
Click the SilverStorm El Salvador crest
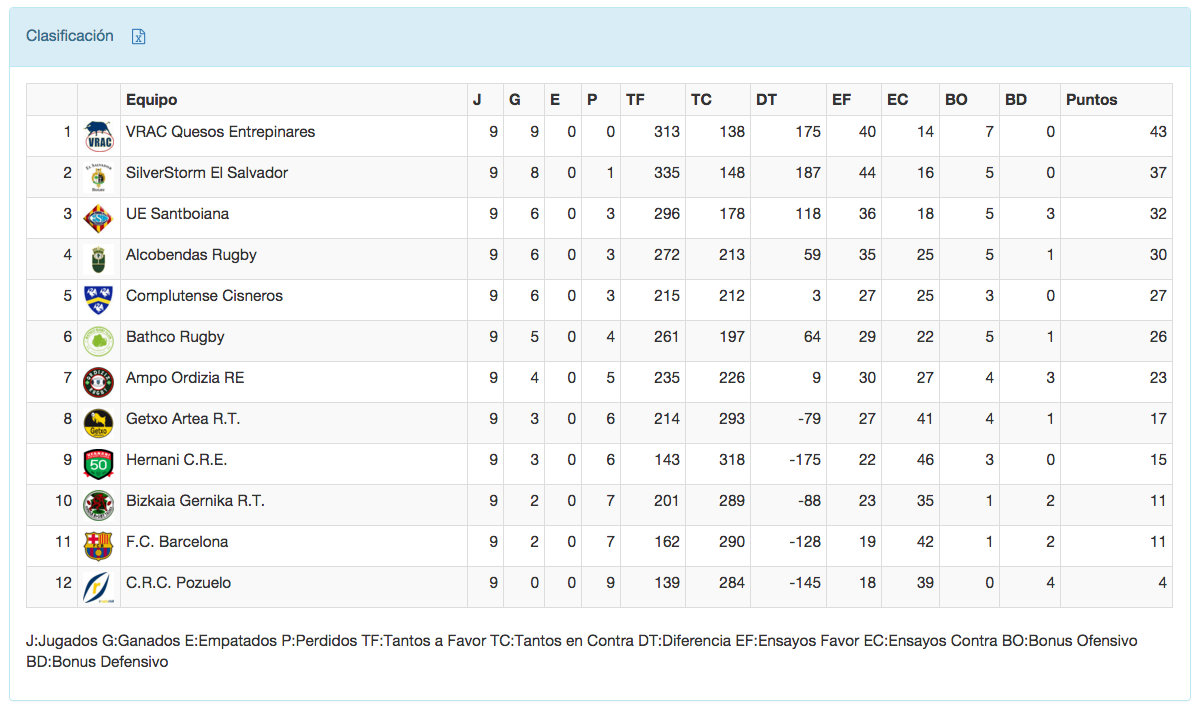(98, 174)
